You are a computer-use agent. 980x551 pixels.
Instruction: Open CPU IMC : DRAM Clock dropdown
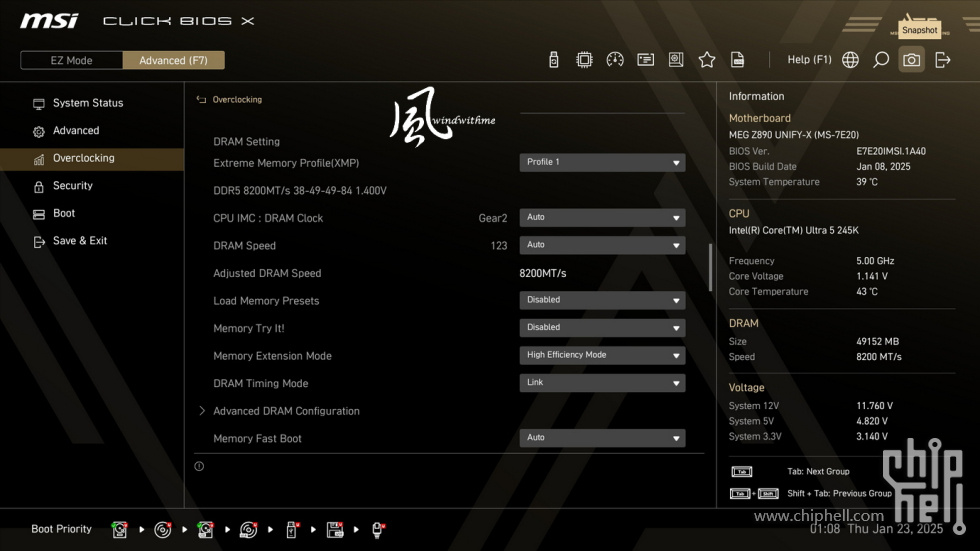point(602,217)
